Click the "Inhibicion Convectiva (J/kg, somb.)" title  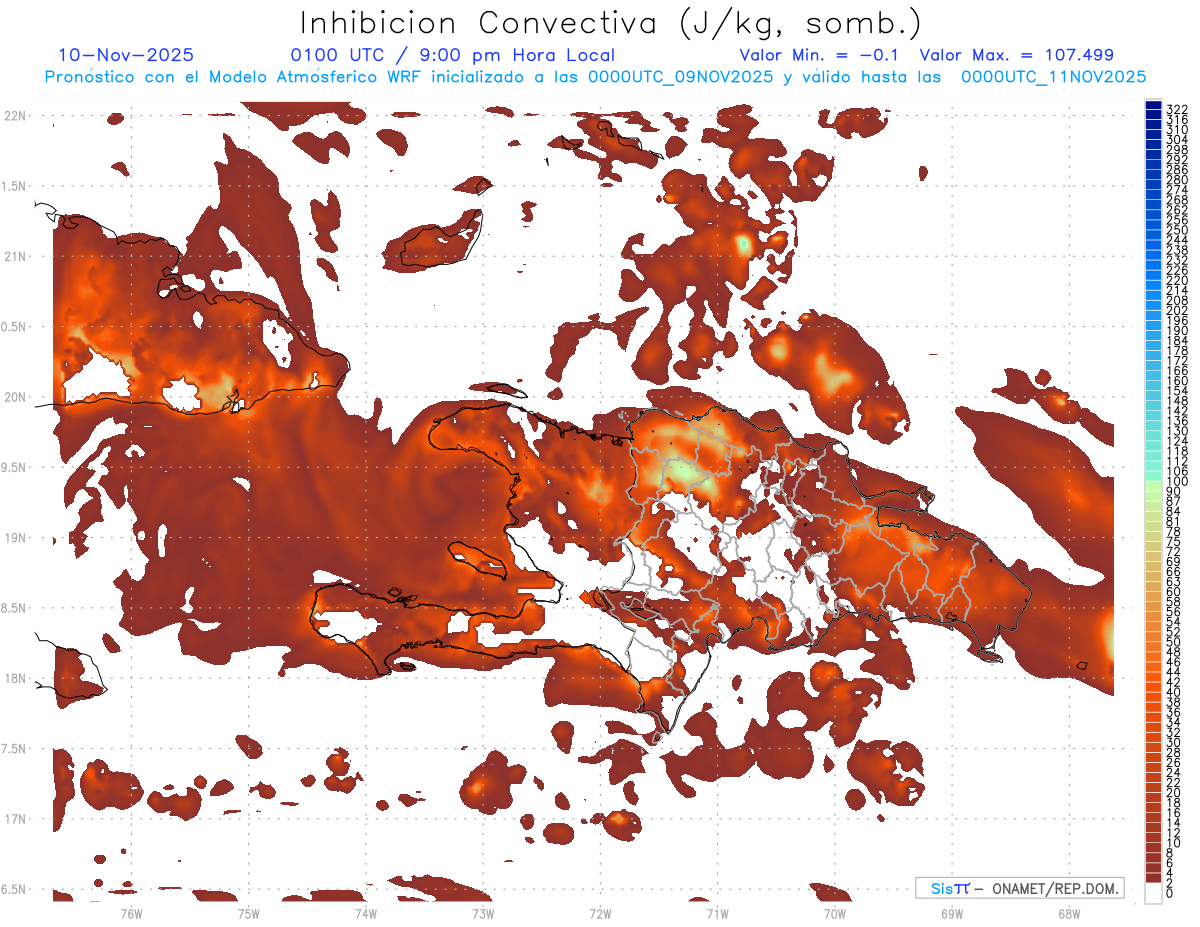[x=611, y=22]
